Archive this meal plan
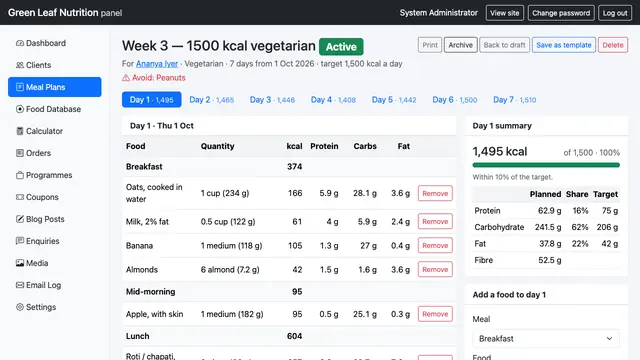The width and height of the screenshot is (640, 360). click(460, 45)
